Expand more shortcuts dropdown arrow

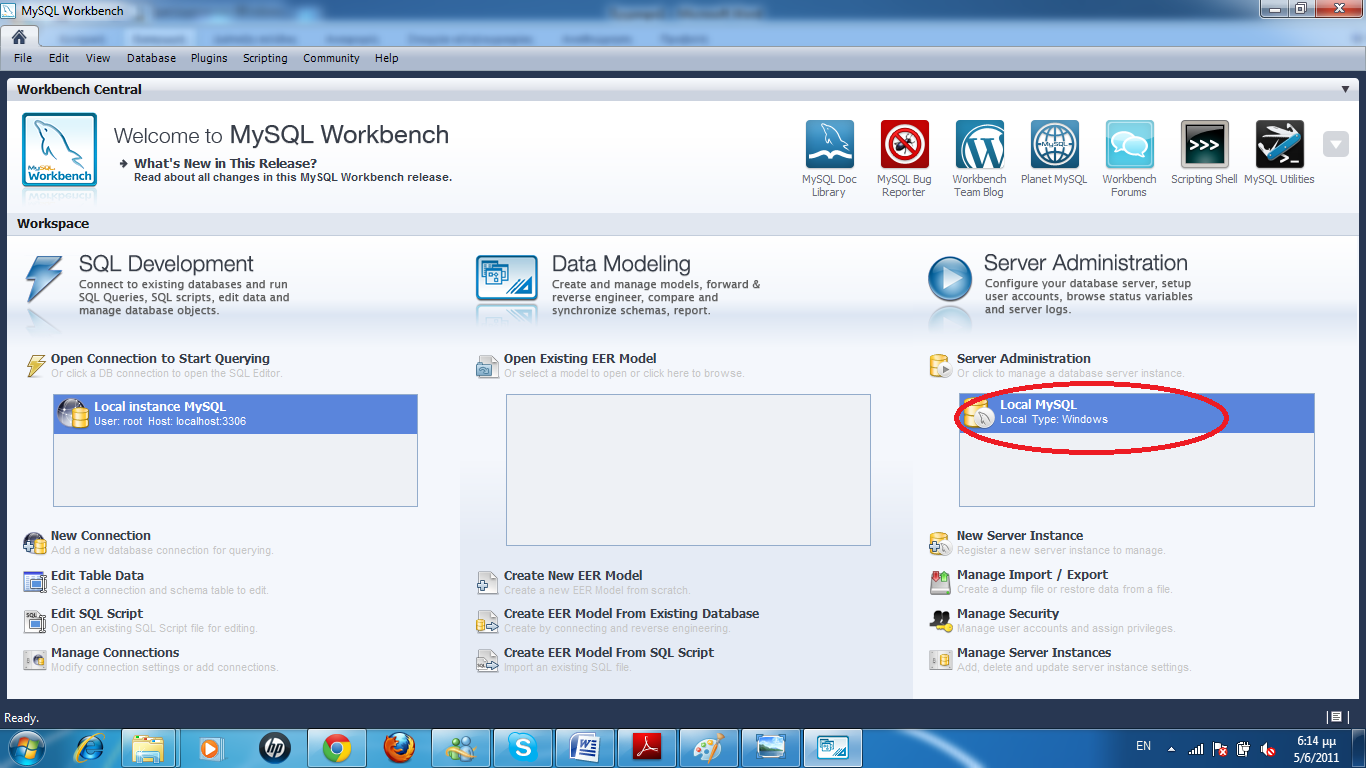[1336, 144]
